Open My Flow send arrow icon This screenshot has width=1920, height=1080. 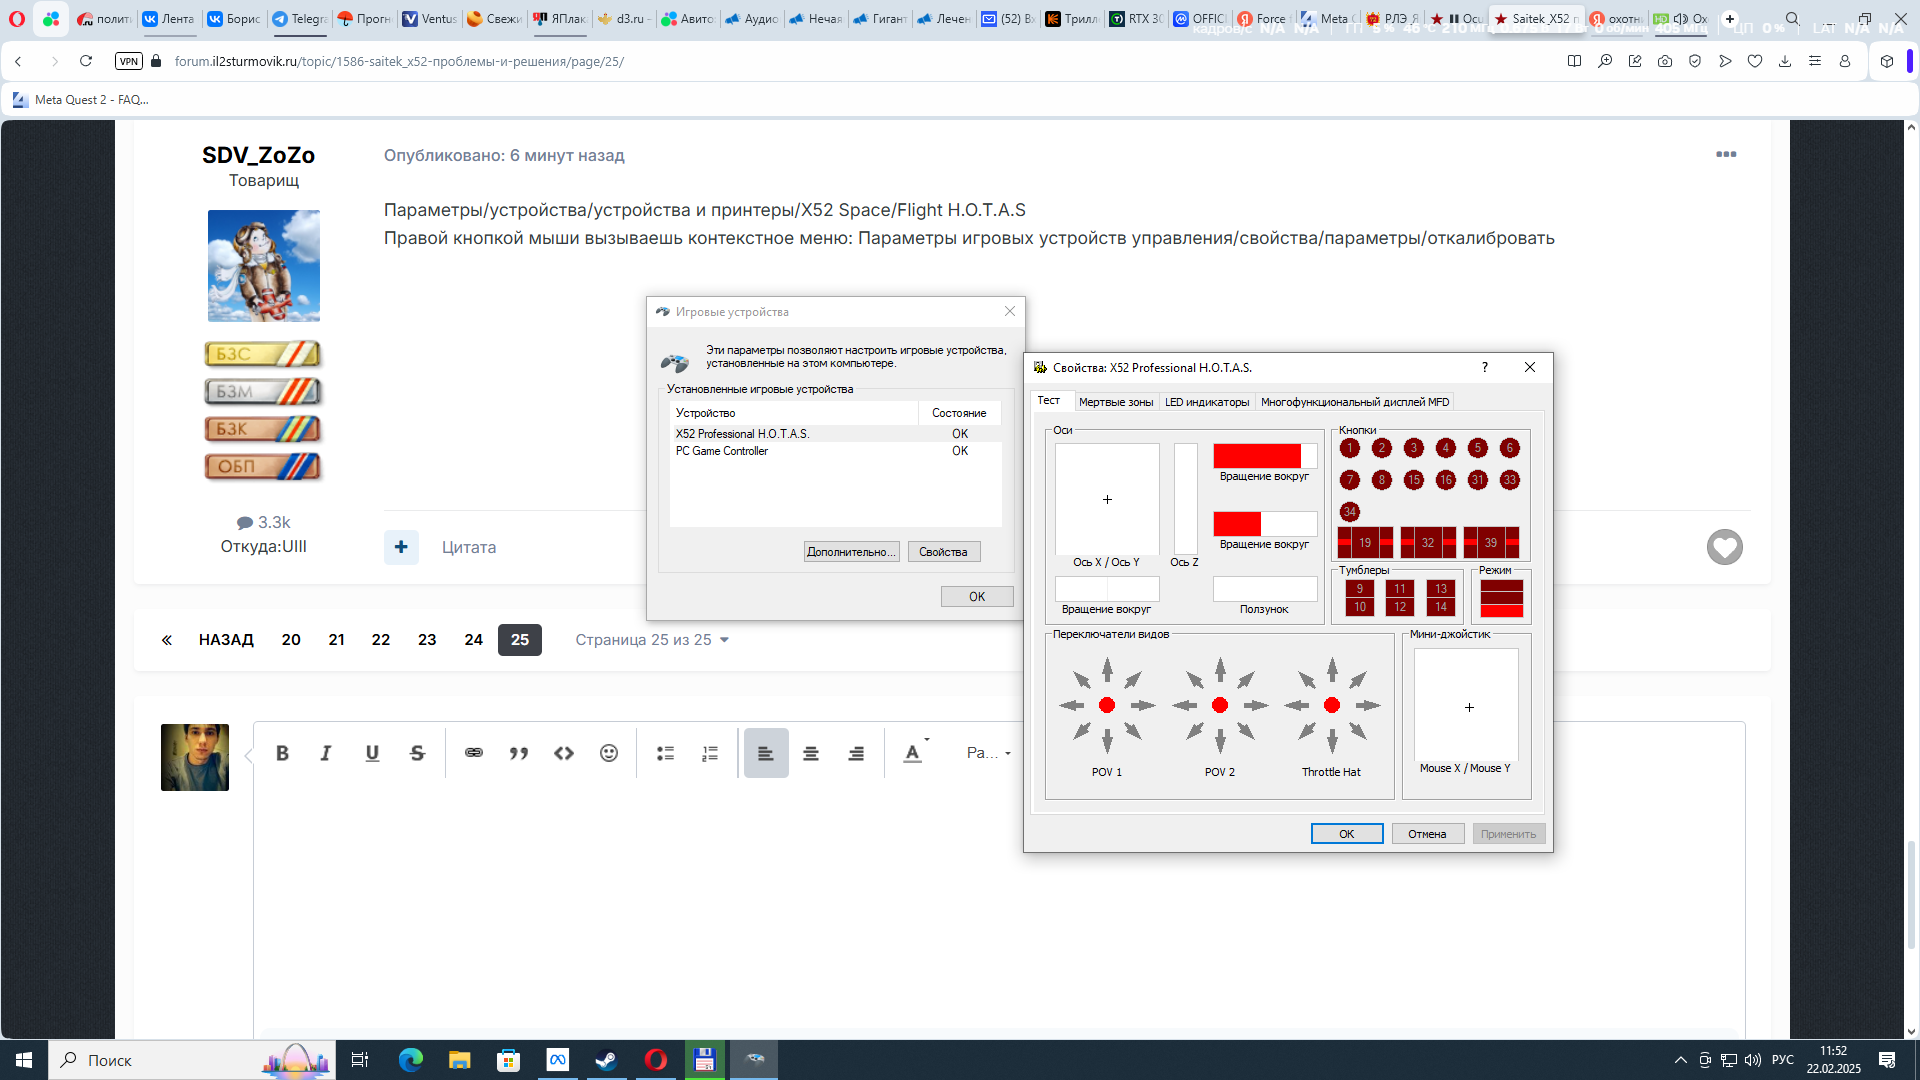[x=1725, y=61]
